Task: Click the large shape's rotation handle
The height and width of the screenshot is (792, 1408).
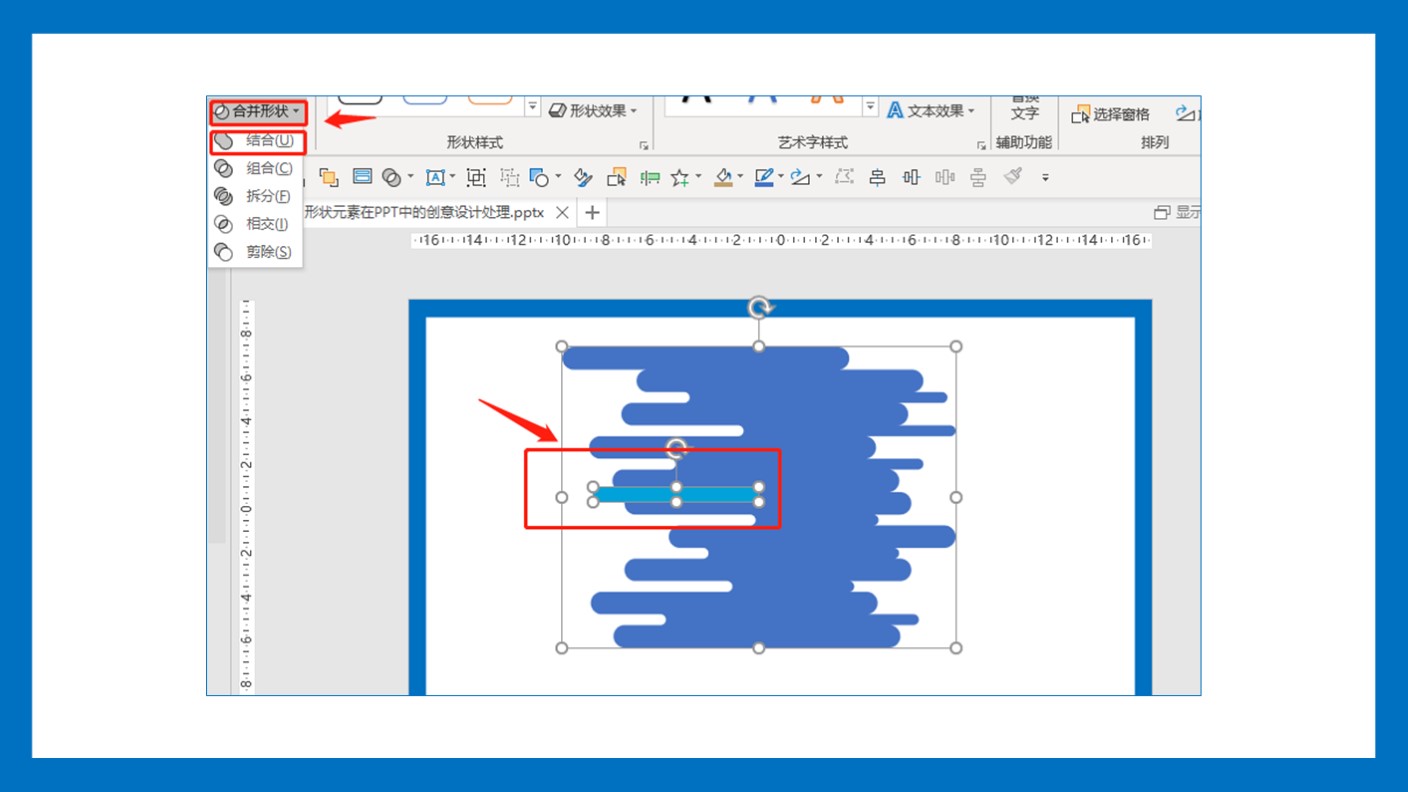Action: click(x=759, y=306)
